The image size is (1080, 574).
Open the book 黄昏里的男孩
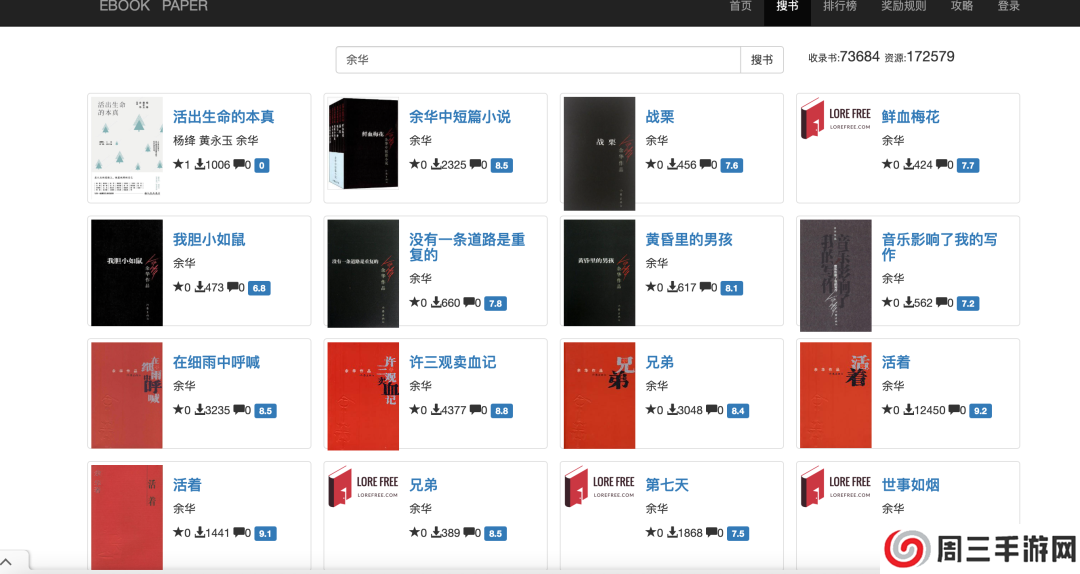tap(688, 239)
